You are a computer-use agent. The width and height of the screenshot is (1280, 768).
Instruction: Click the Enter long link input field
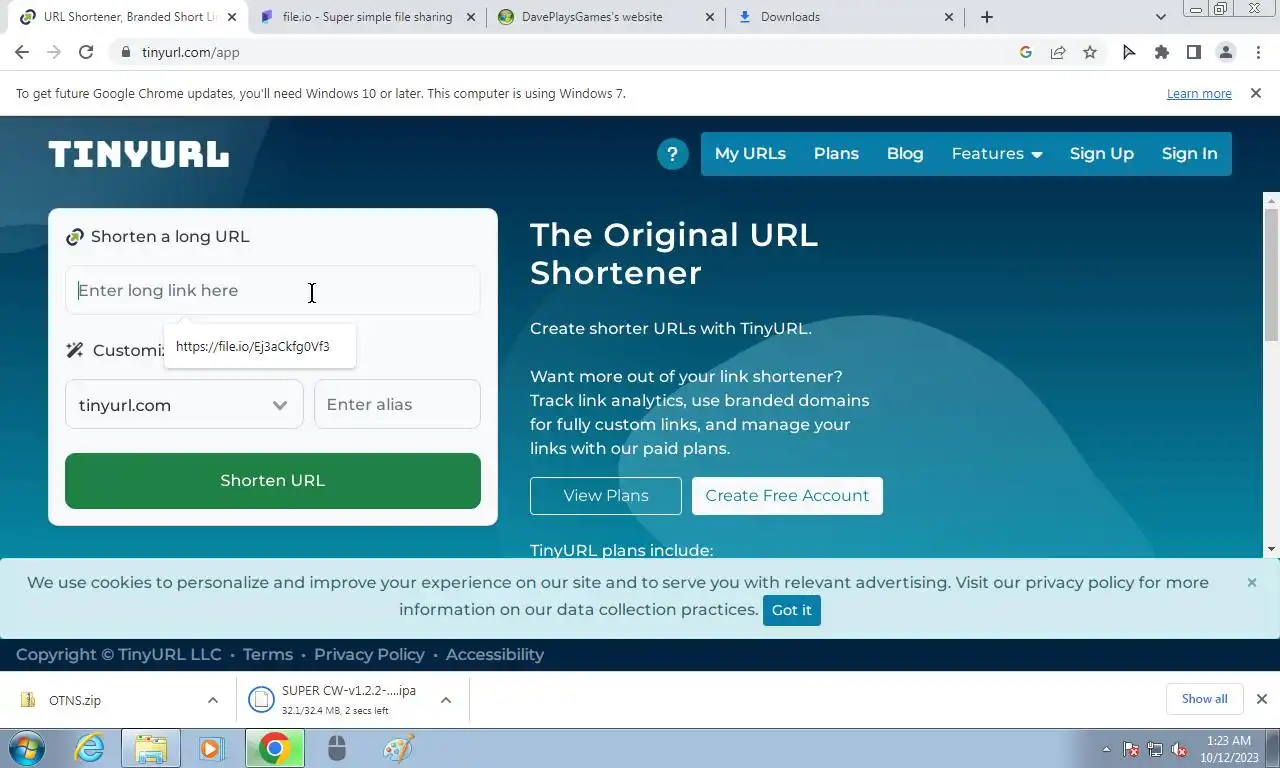point(273,291)
